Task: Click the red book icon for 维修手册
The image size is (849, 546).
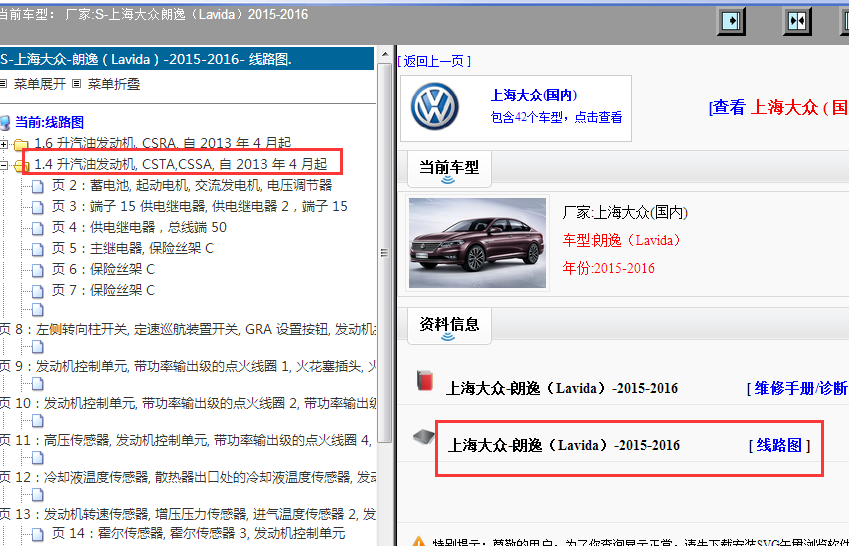Action: tap(425, 381)
